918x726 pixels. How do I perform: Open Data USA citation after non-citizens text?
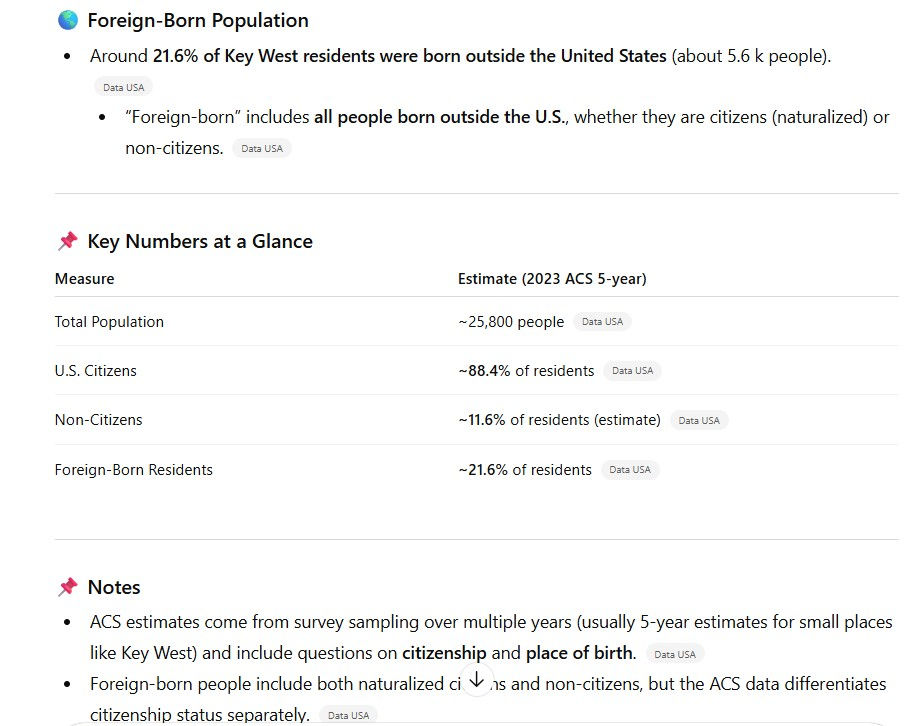click(262, 148)
